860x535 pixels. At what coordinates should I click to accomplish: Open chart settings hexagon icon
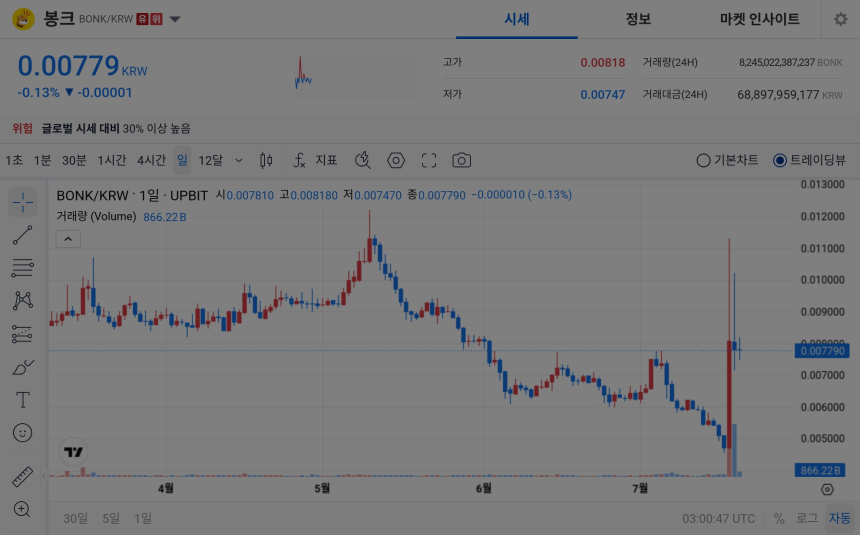coord(396,160)
